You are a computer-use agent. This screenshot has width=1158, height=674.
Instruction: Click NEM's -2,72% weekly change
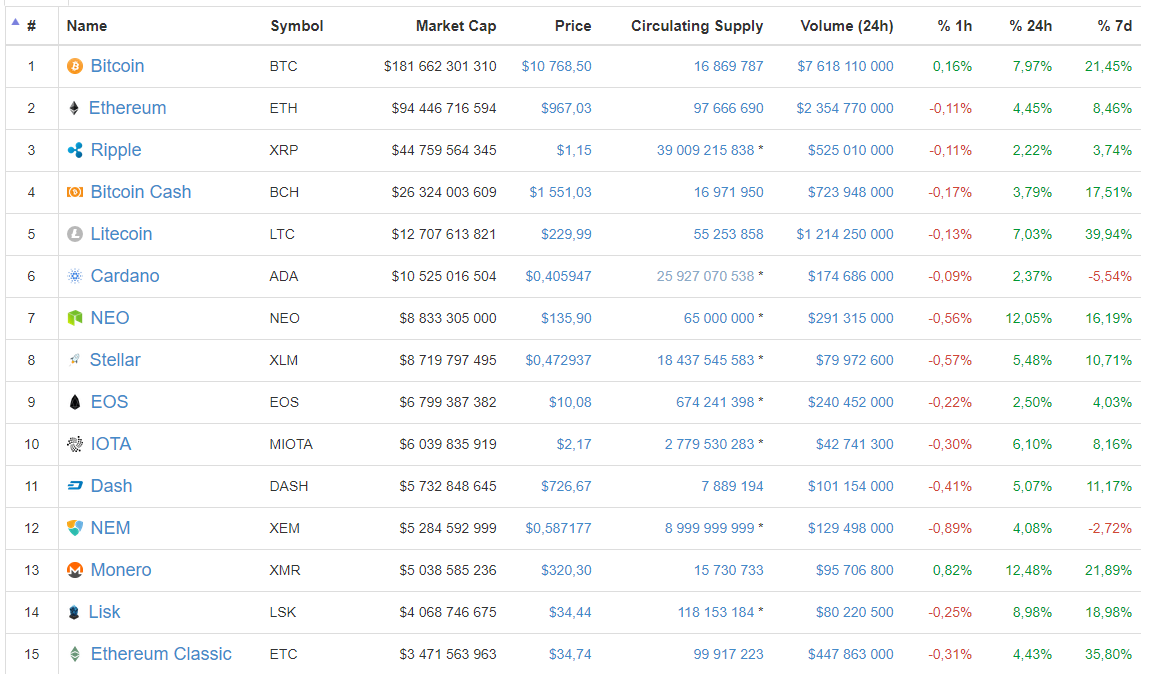[x=1109, y=529]
